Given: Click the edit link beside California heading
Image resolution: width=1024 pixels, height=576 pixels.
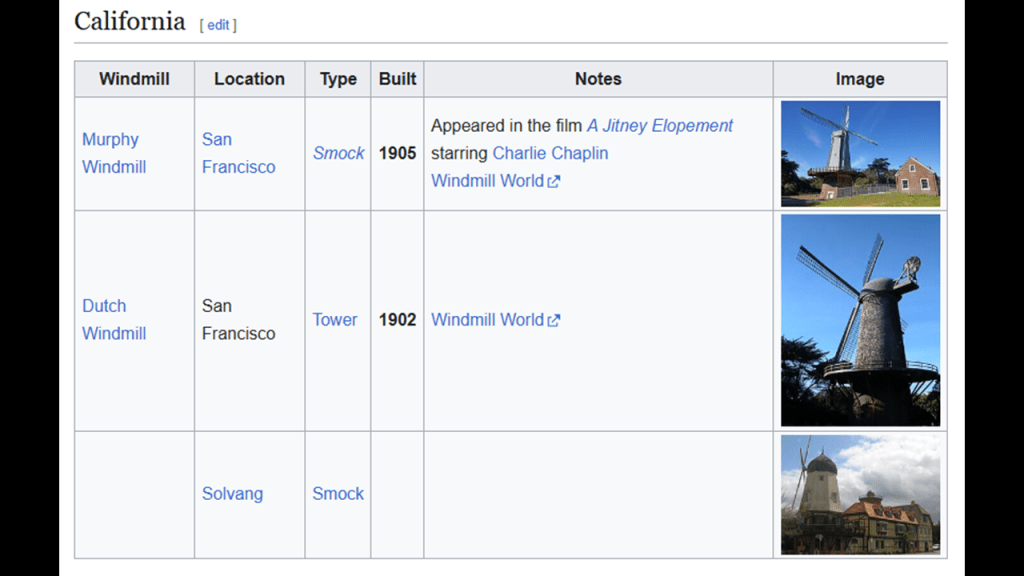Looking at the screenshot, I should click(x=218, y=25).
